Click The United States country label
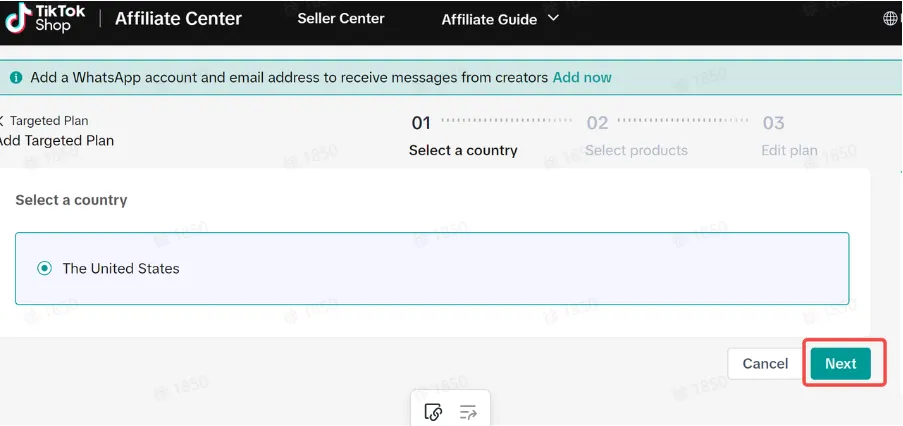 tap(121, 268)
